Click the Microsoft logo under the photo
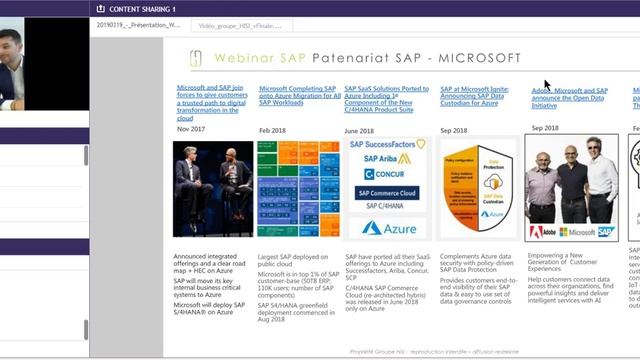The image size is (640, 360). tap(577, 232)
